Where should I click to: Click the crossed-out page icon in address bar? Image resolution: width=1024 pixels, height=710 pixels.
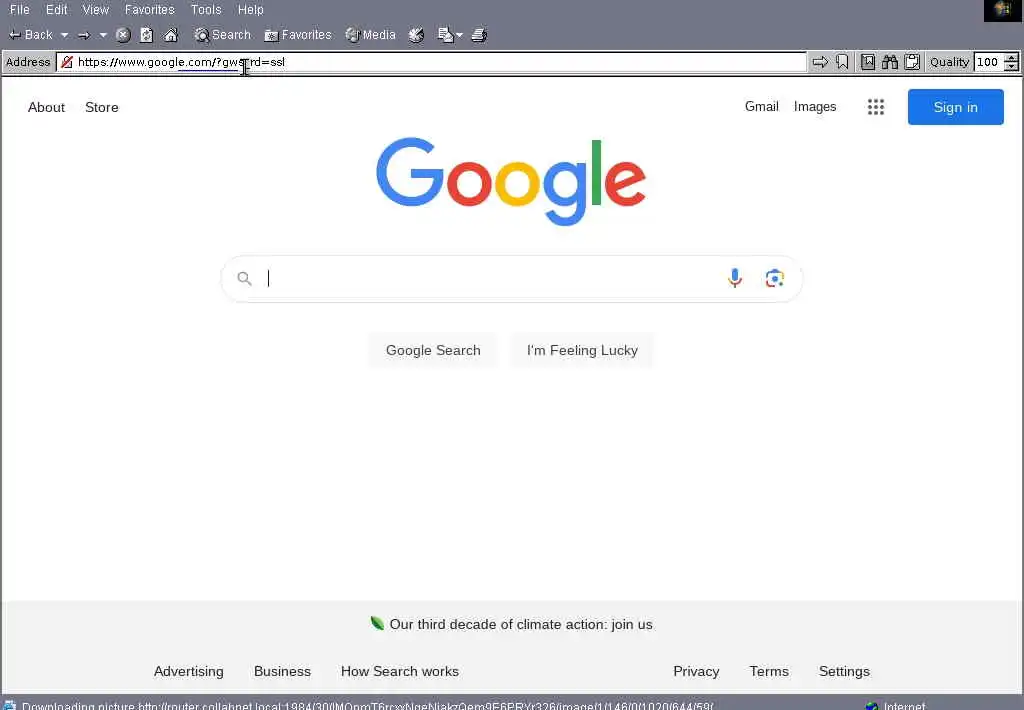pos(67,62)
